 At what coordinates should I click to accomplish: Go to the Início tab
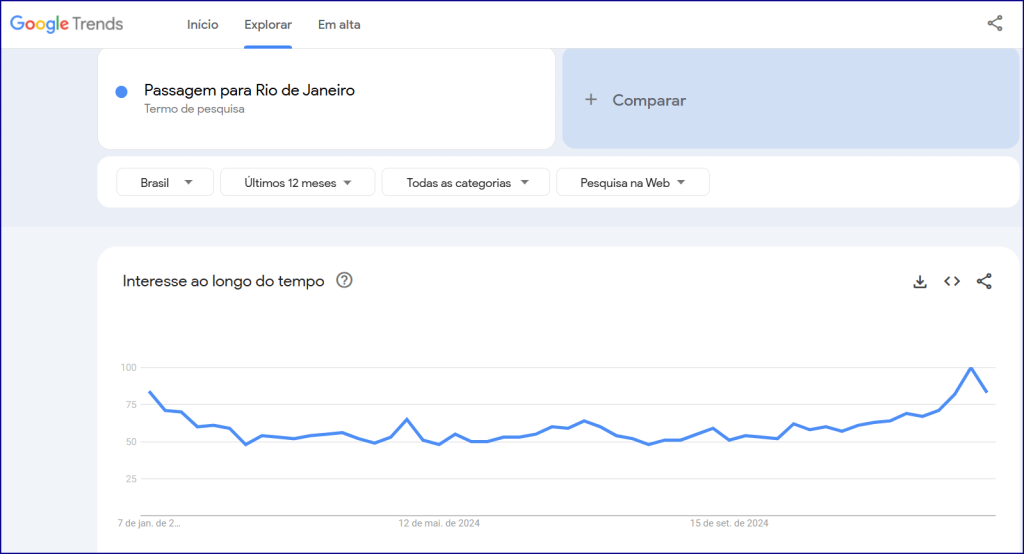tap(202, 25)
